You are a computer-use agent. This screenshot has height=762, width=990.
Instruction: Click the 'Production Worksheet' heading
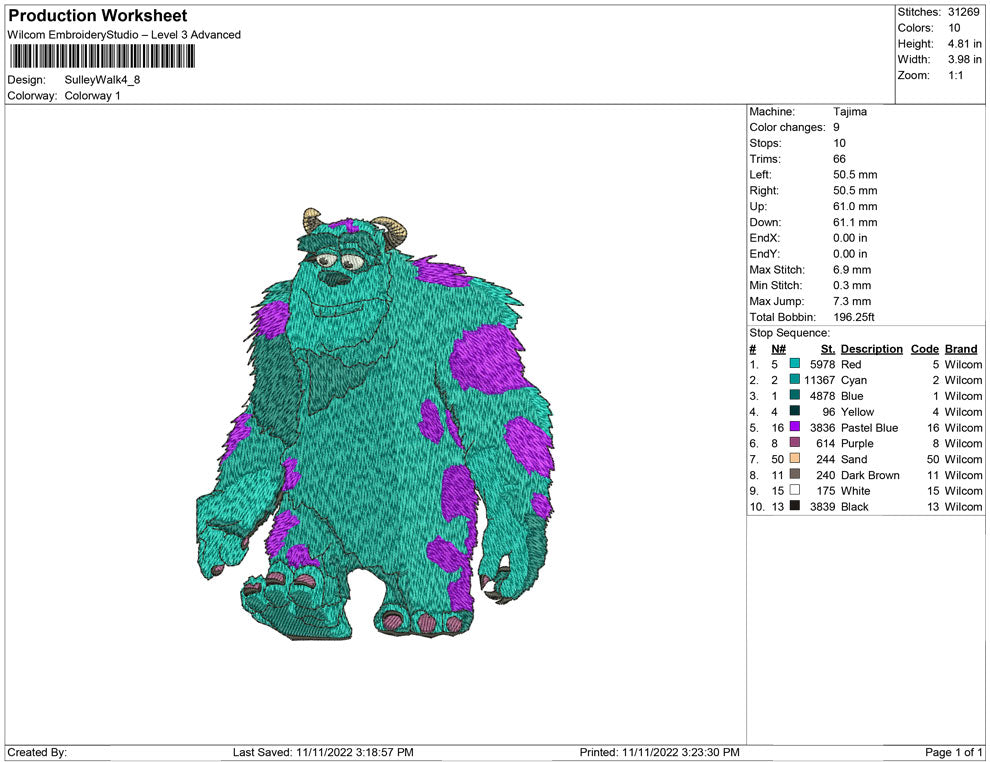pyautogui.click(x=98, y=16)
